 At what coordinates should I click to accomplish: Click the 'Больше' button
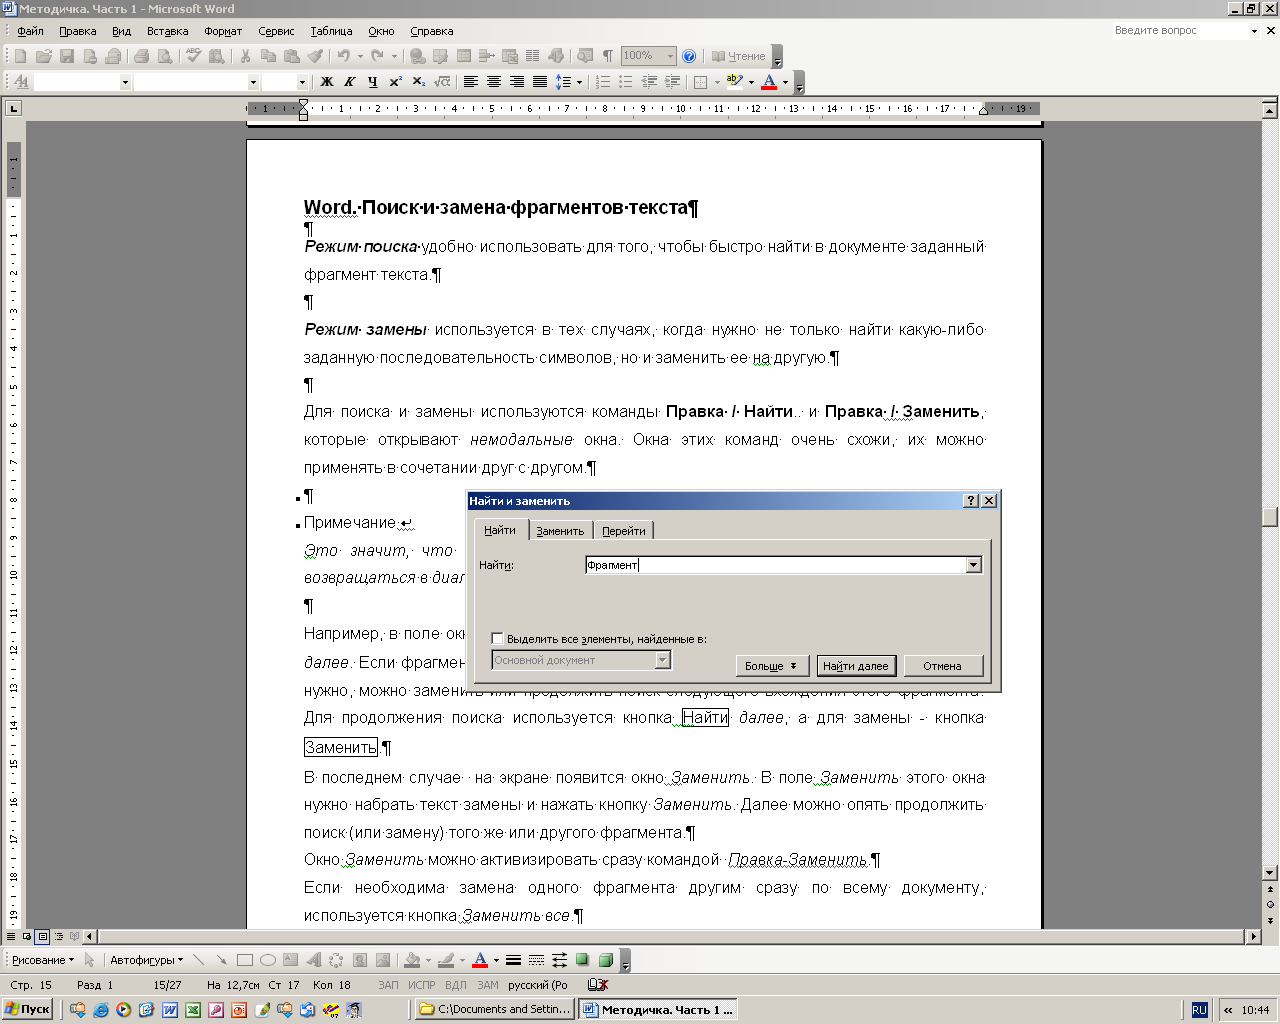click(771, 665)
